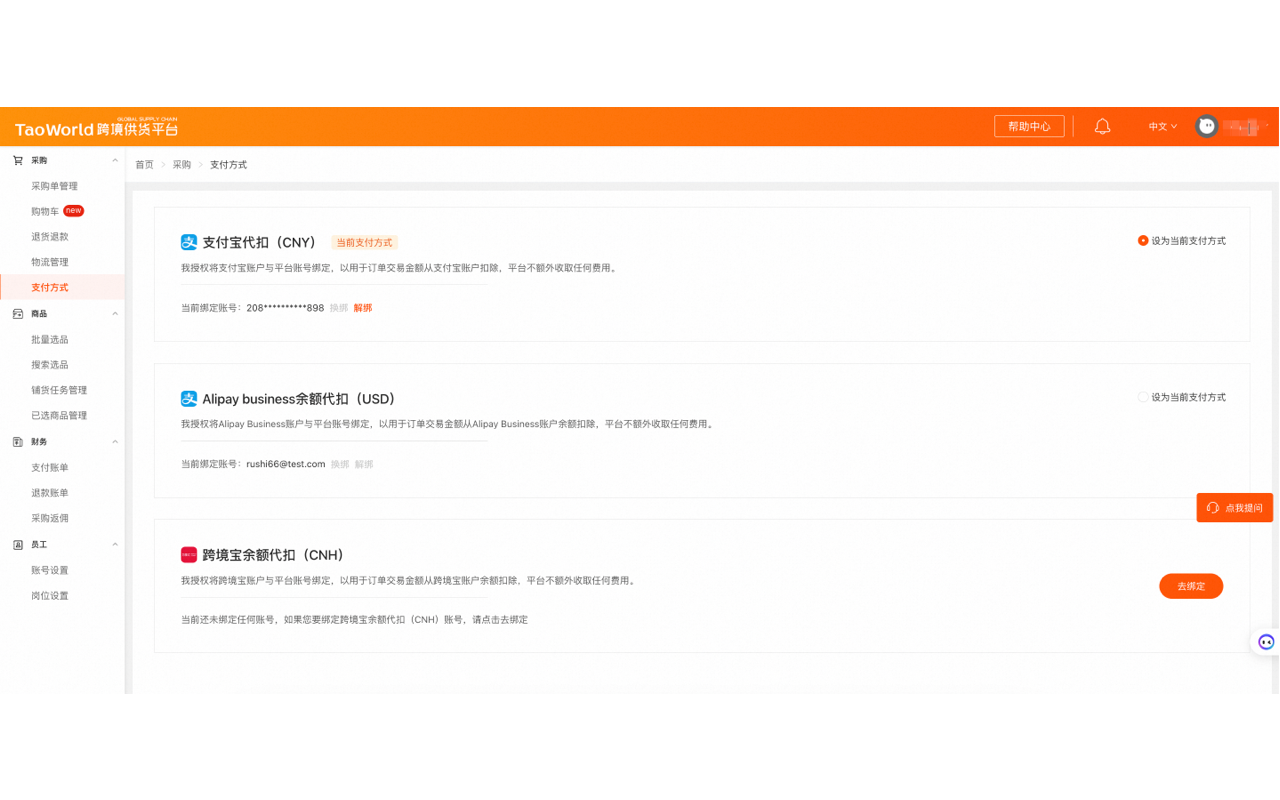Click the 商品 section icon
1280x800 pixels.
pyautogui.click(x=18, y=314)
